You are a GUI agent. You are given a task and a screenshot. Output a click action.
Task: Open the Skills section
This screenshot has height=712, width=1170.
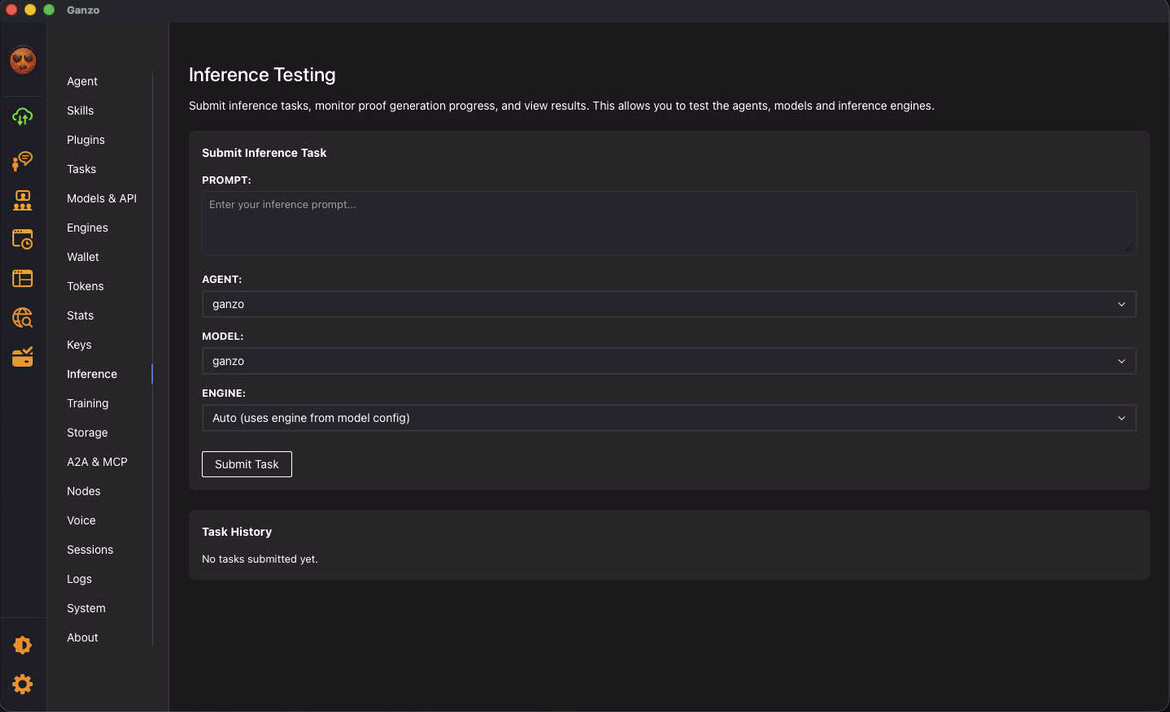[80, 110]
